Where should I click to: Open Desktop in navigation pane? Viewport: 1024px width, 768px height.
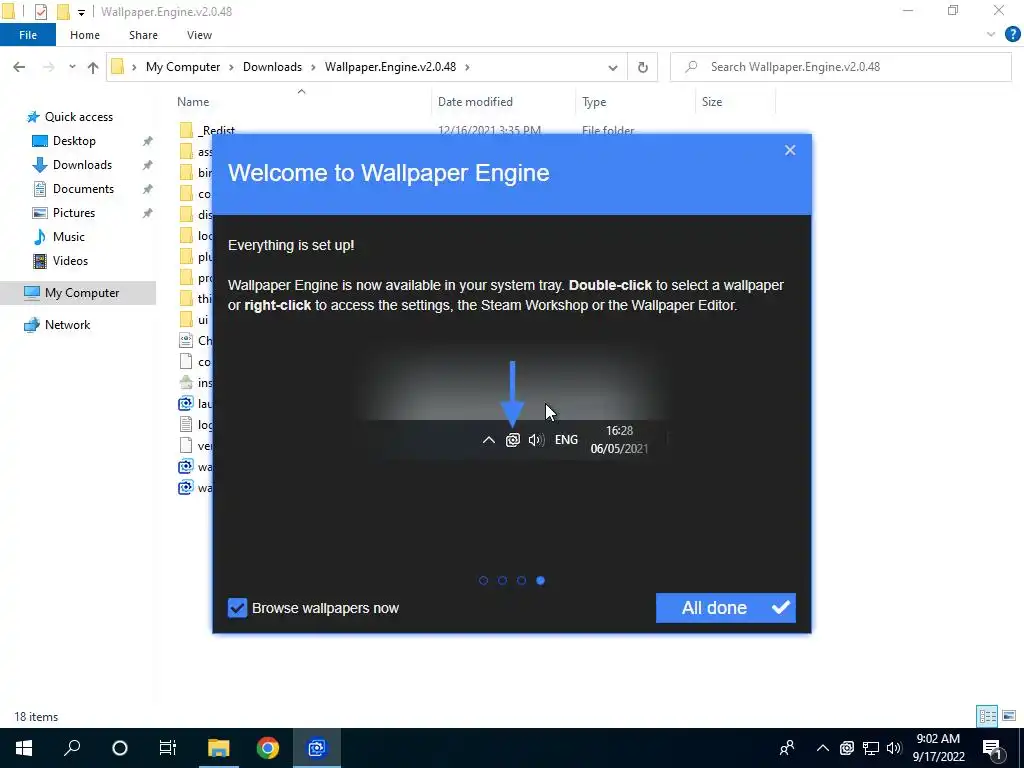tap(74, 141)
